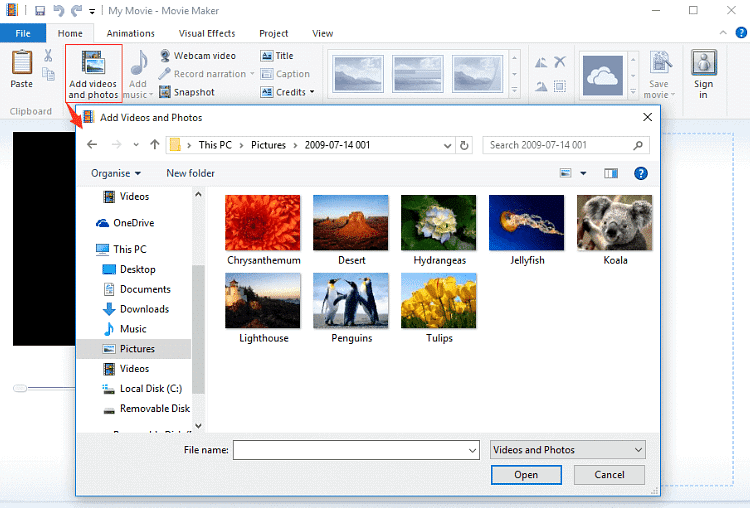Expand the AutoMovie themes gallery
This screenshot has height=508, width=750.
pos(515,90)
